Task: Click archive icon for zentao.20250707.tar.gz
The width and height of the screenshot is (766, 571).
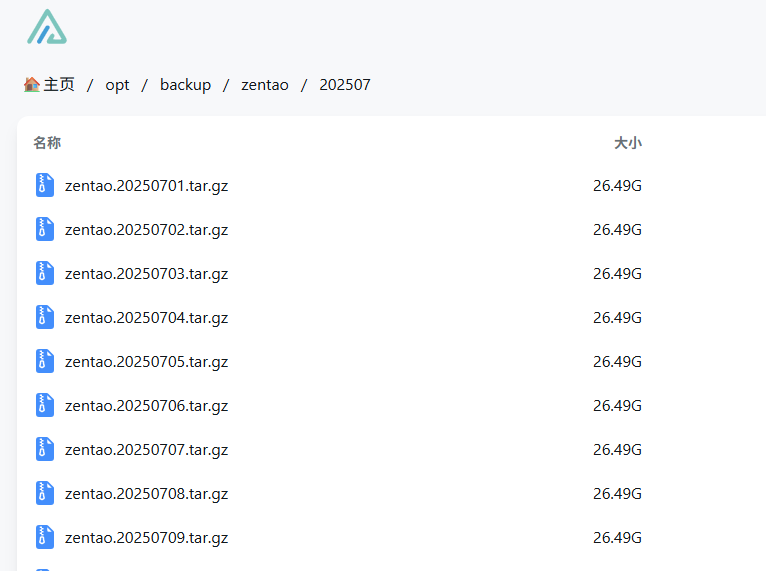Action: point(44,449)
